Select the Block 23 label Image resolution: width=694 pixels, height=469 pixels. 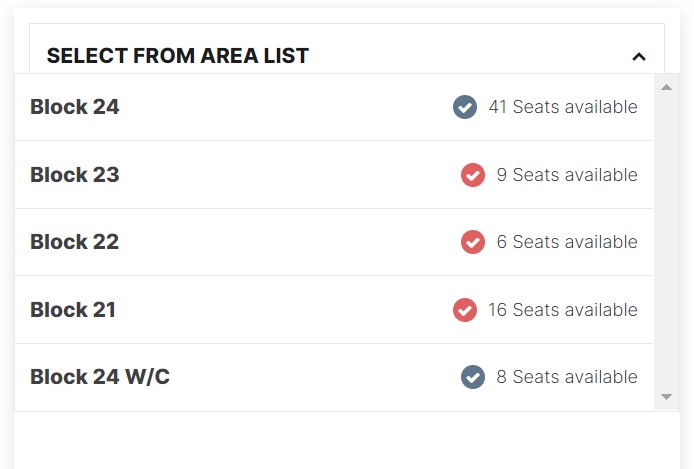[x=75, y=175]
